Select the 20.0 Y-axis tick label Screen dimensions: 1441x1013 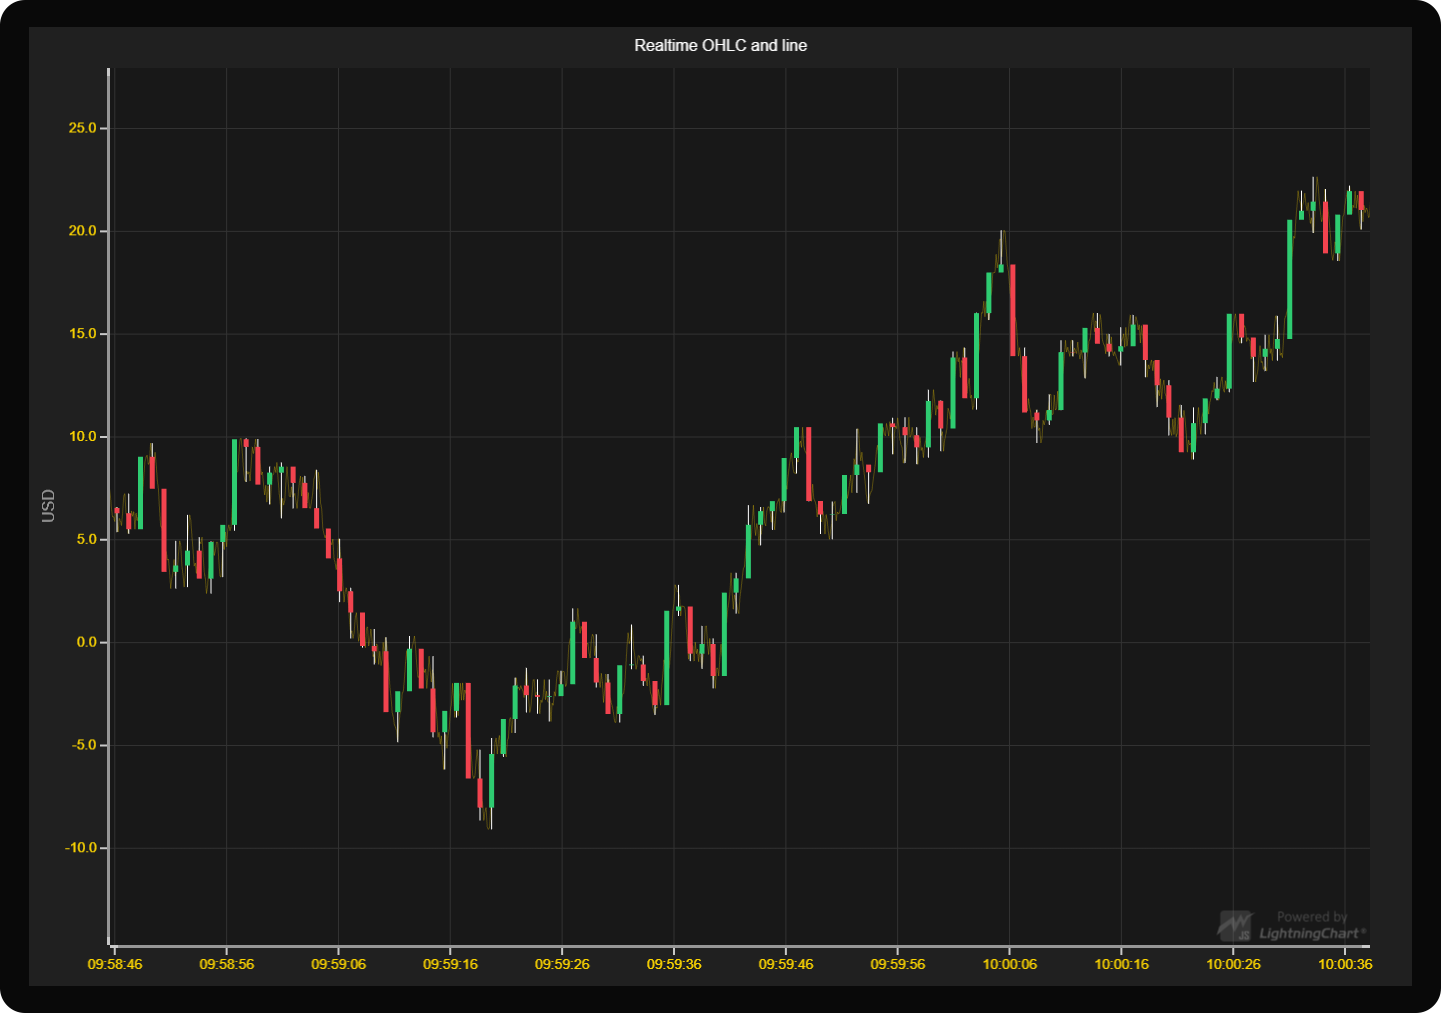pyautogui.click(x=82, y=231)
